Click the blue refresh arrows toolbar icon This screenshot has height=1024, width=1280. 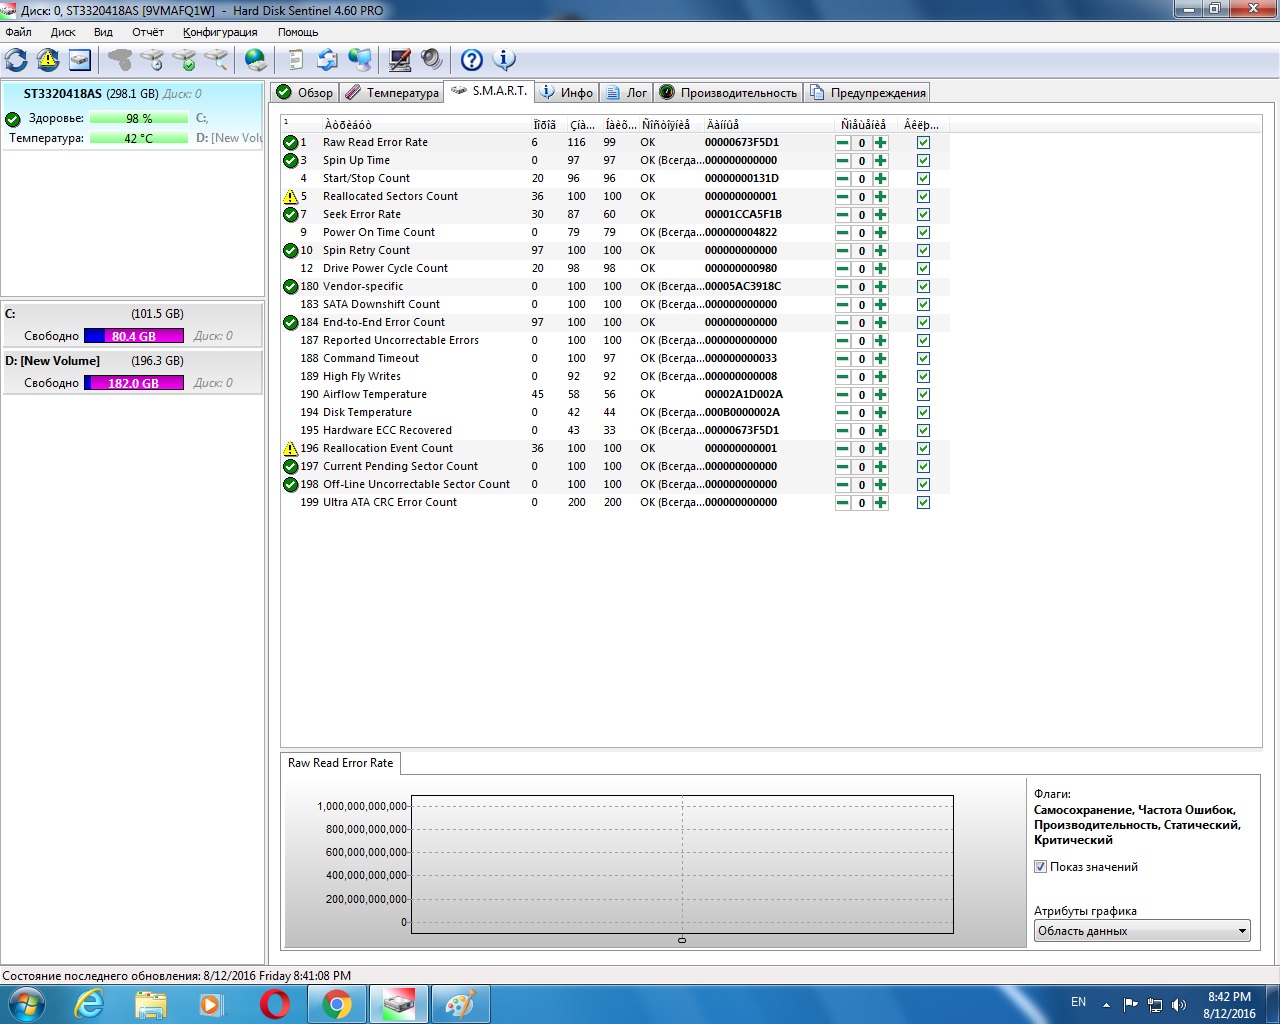17,60
